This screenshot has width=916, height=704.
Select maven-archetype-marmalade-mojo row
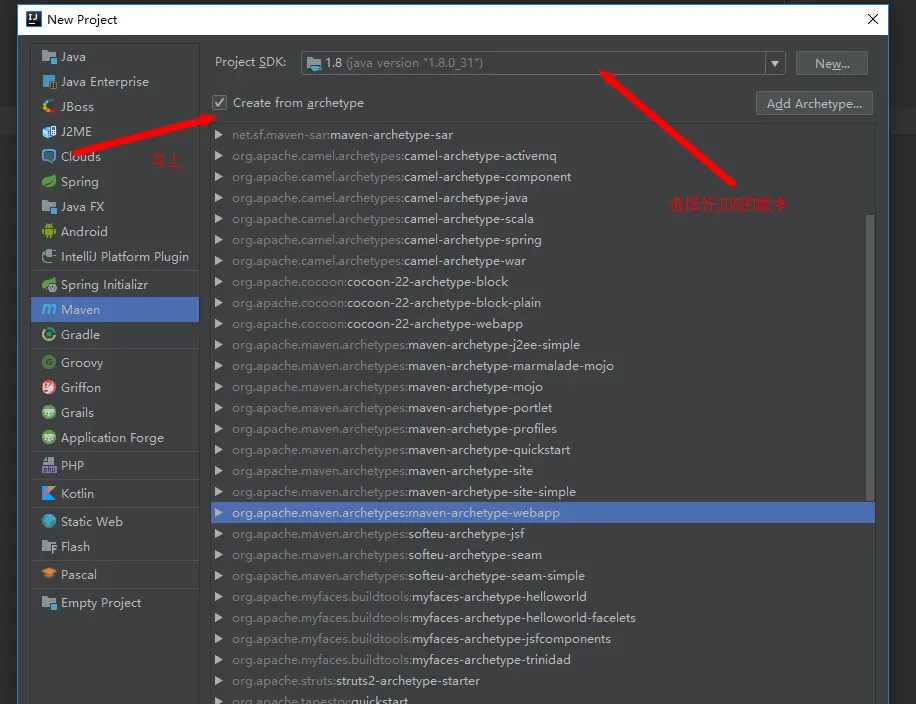click(543, 366)
